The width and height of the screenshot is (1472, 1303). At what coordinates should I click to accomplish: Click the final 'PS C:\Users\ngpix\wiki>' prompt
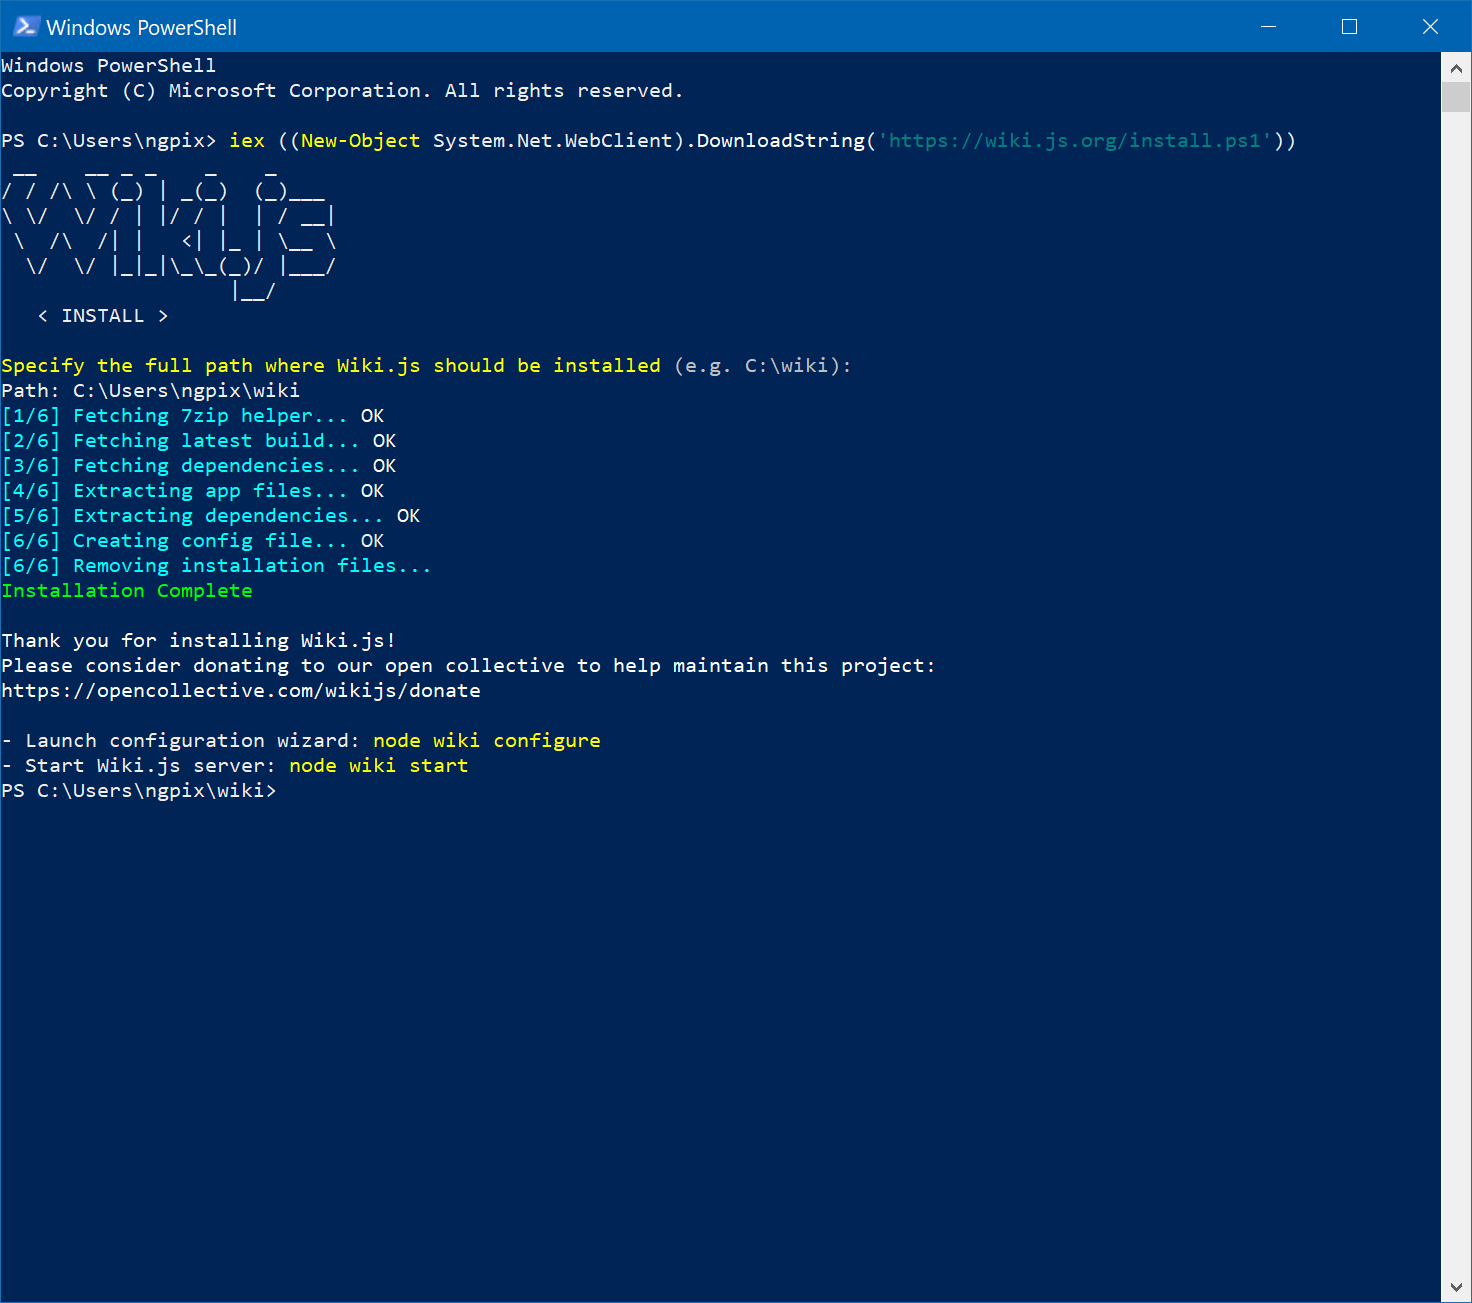point(139,791)
